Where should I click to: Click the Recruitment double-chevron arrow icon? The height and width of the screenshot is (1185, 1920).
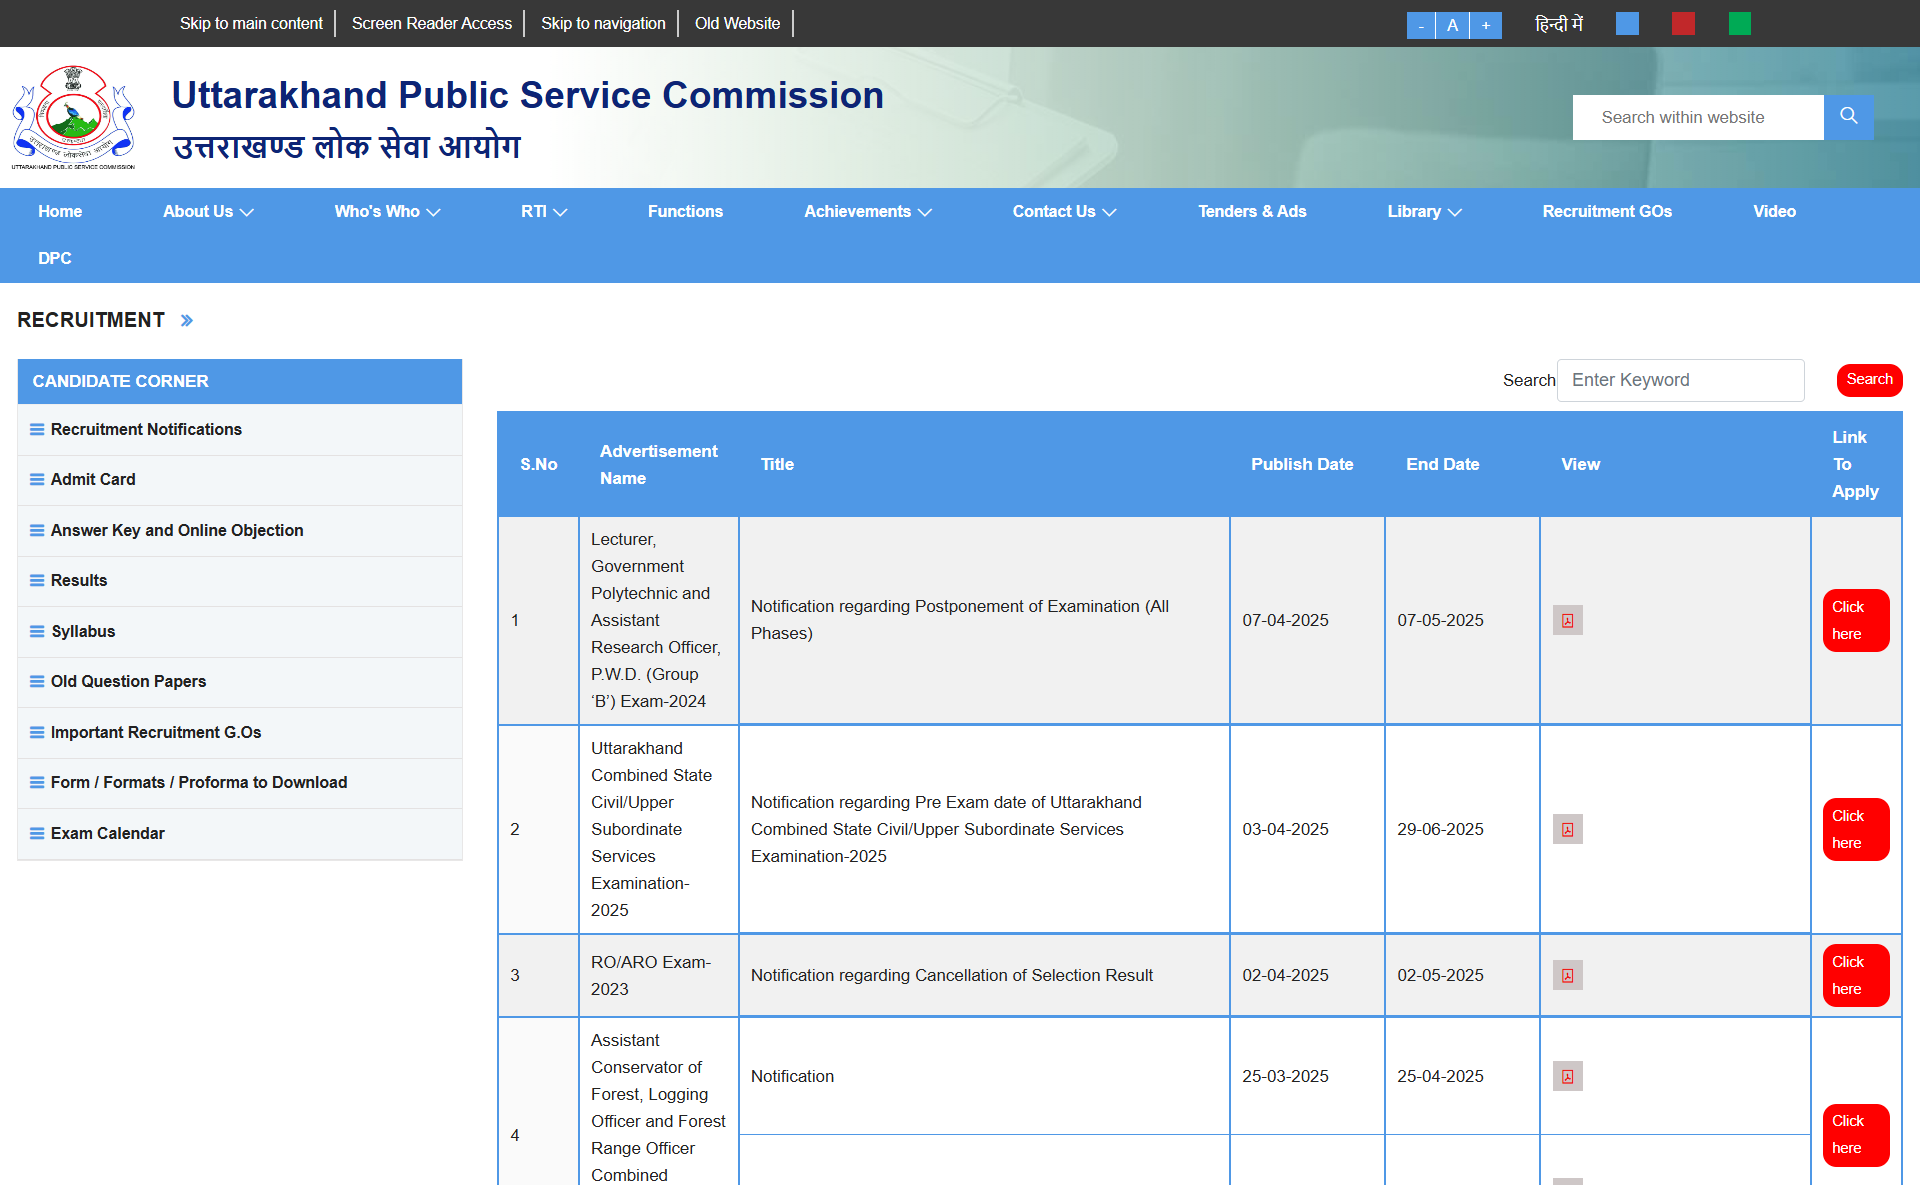(x=187, y=321)
